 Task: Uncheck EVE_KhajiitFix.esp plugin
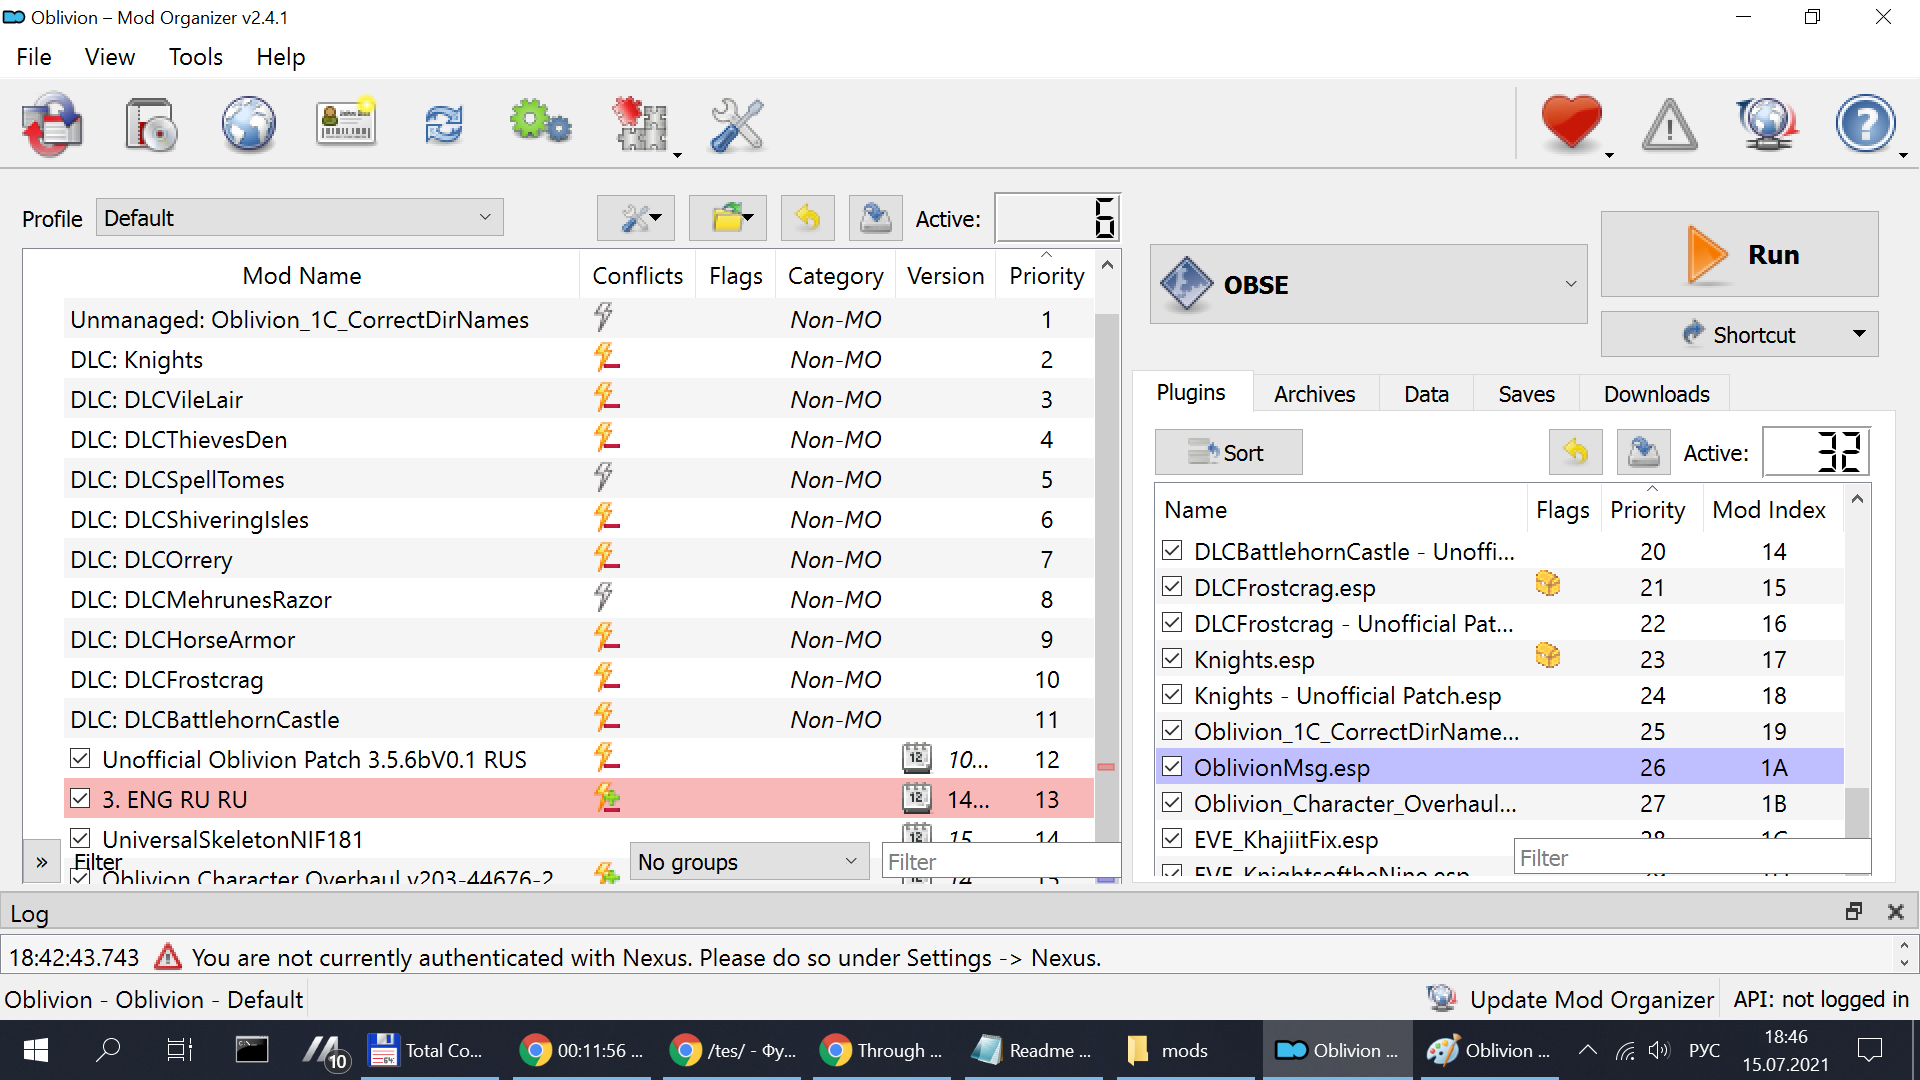1173,839
